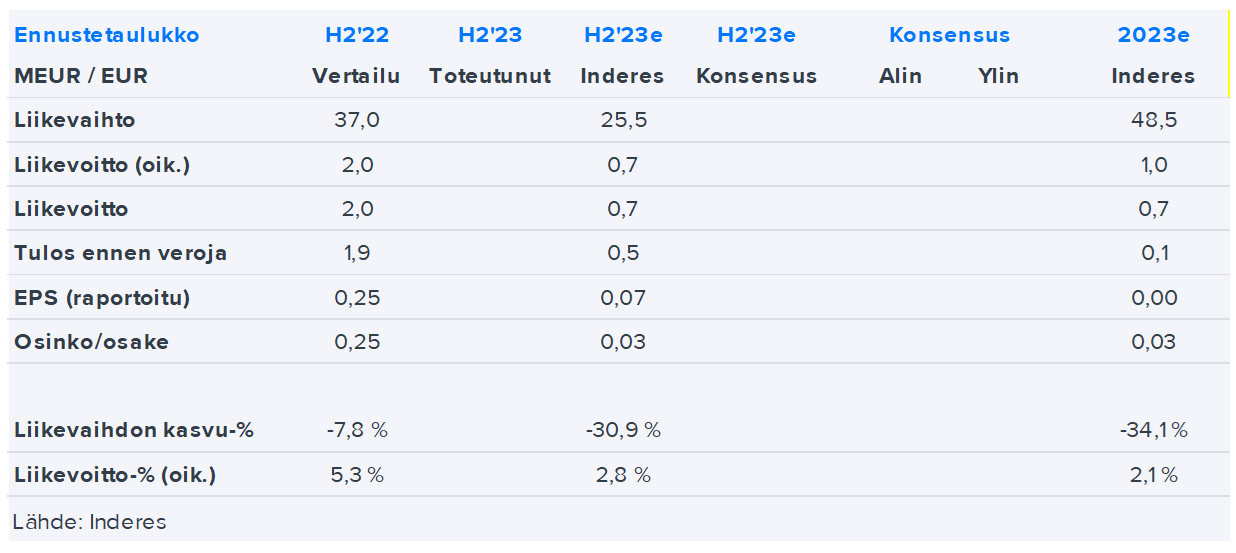Select the 37,0 Liikevaihto value
1236x553 pixels.
[357, 120]
